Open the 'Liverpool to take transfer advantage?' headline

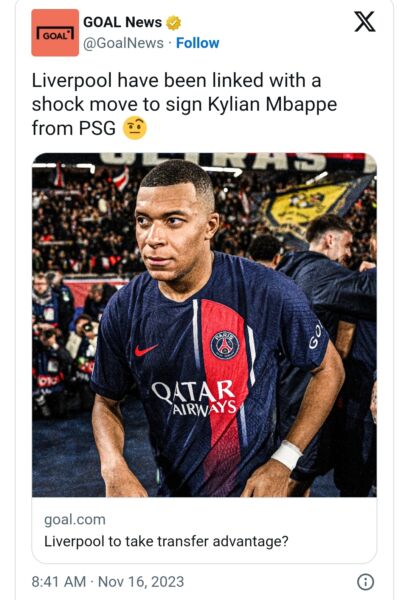click(x=166, y=541)
